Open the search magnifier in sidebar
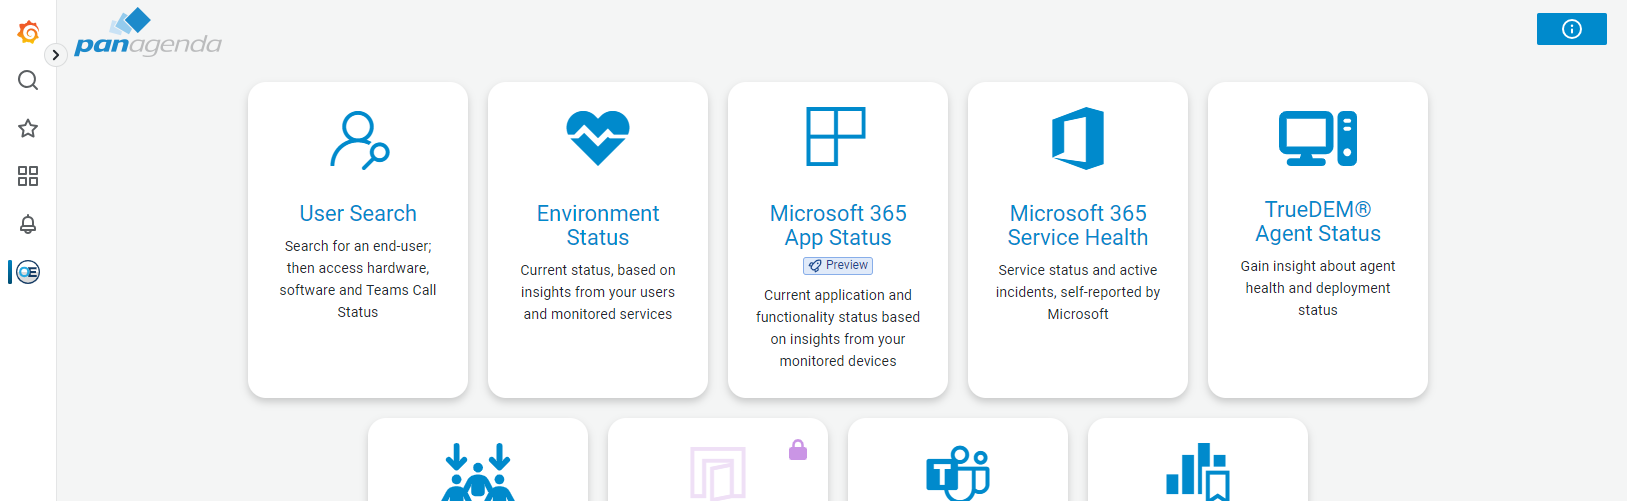The height and width of the screenshot is (501, 1627). pos(28,80)
